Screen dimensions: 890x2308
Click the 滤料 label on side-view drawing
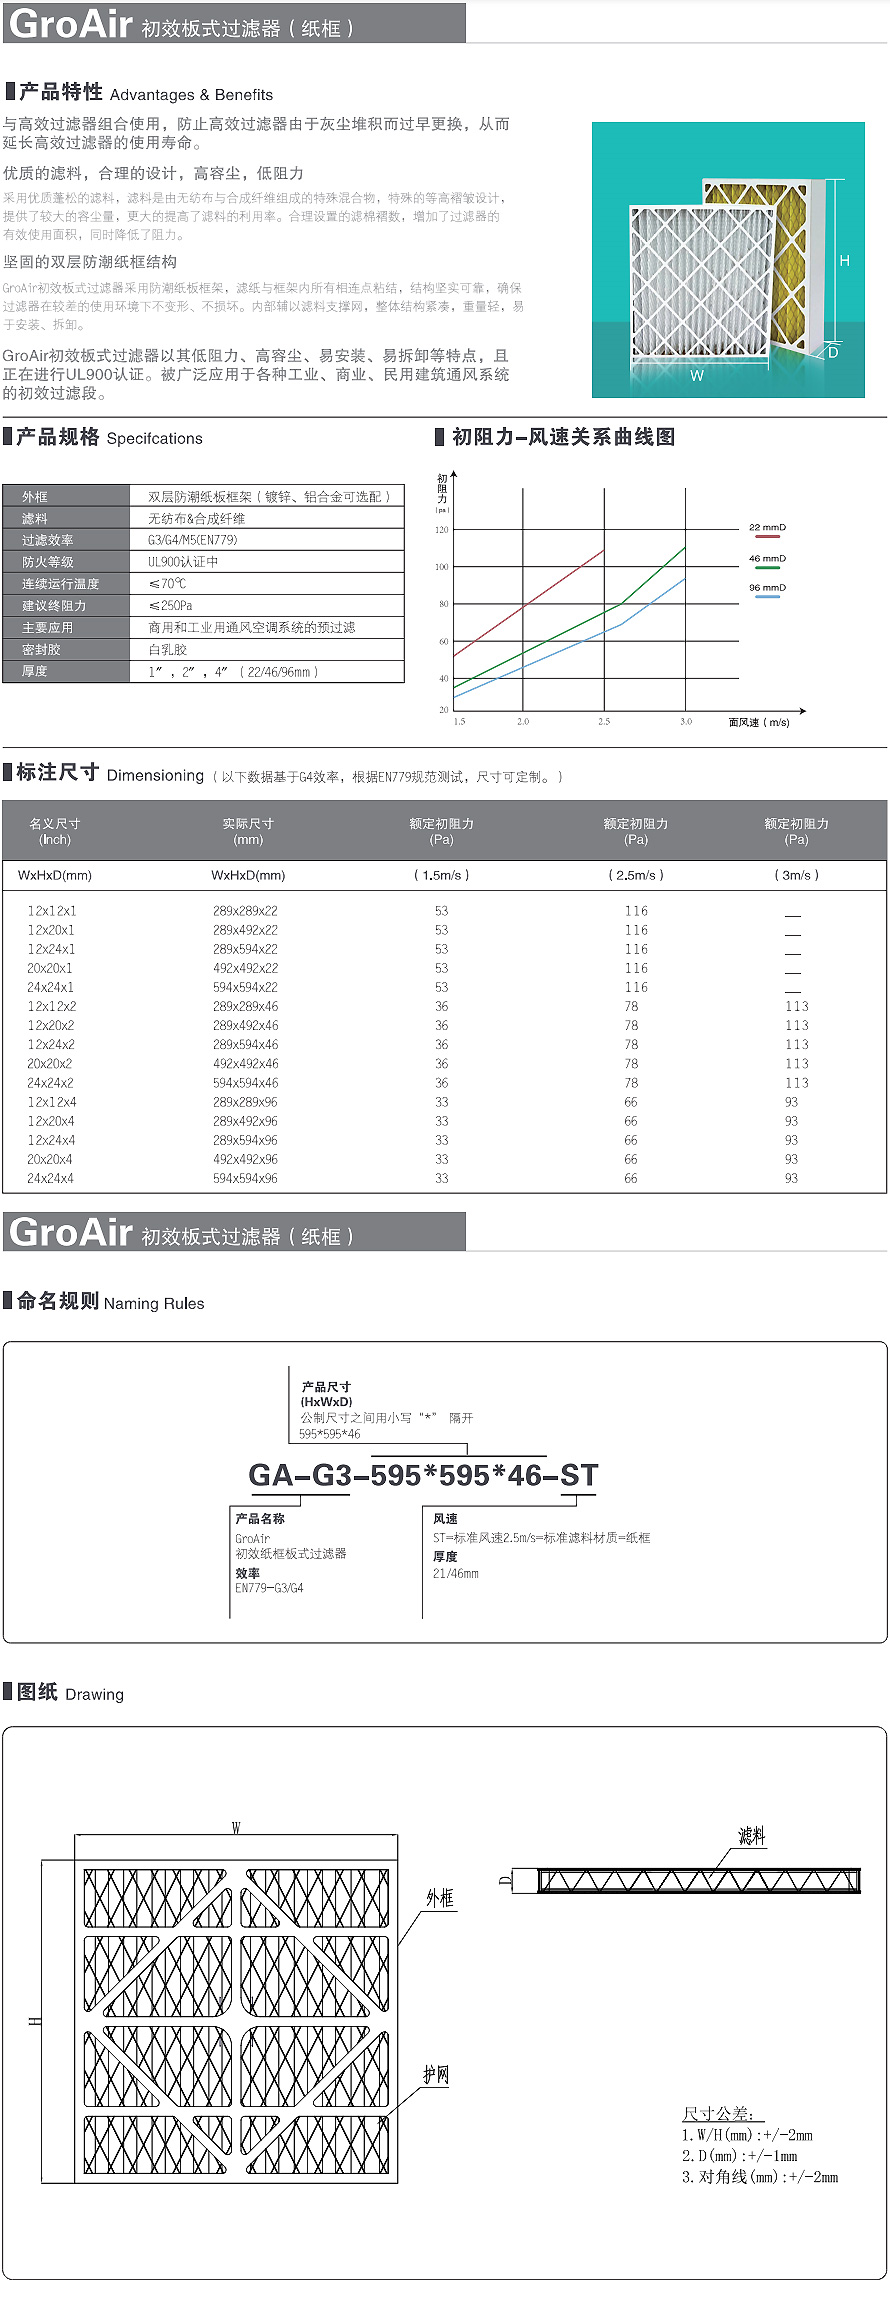pyautogui.click(x=751, y=1836)
